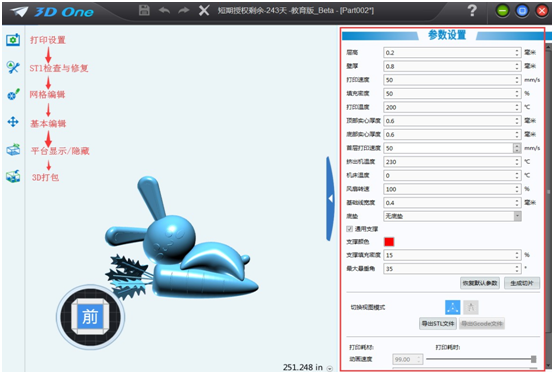Open the 底垫 raft type dropdown
Viewport: 554px width, 374px height.
pyautogui.click(x=452, y=216)
